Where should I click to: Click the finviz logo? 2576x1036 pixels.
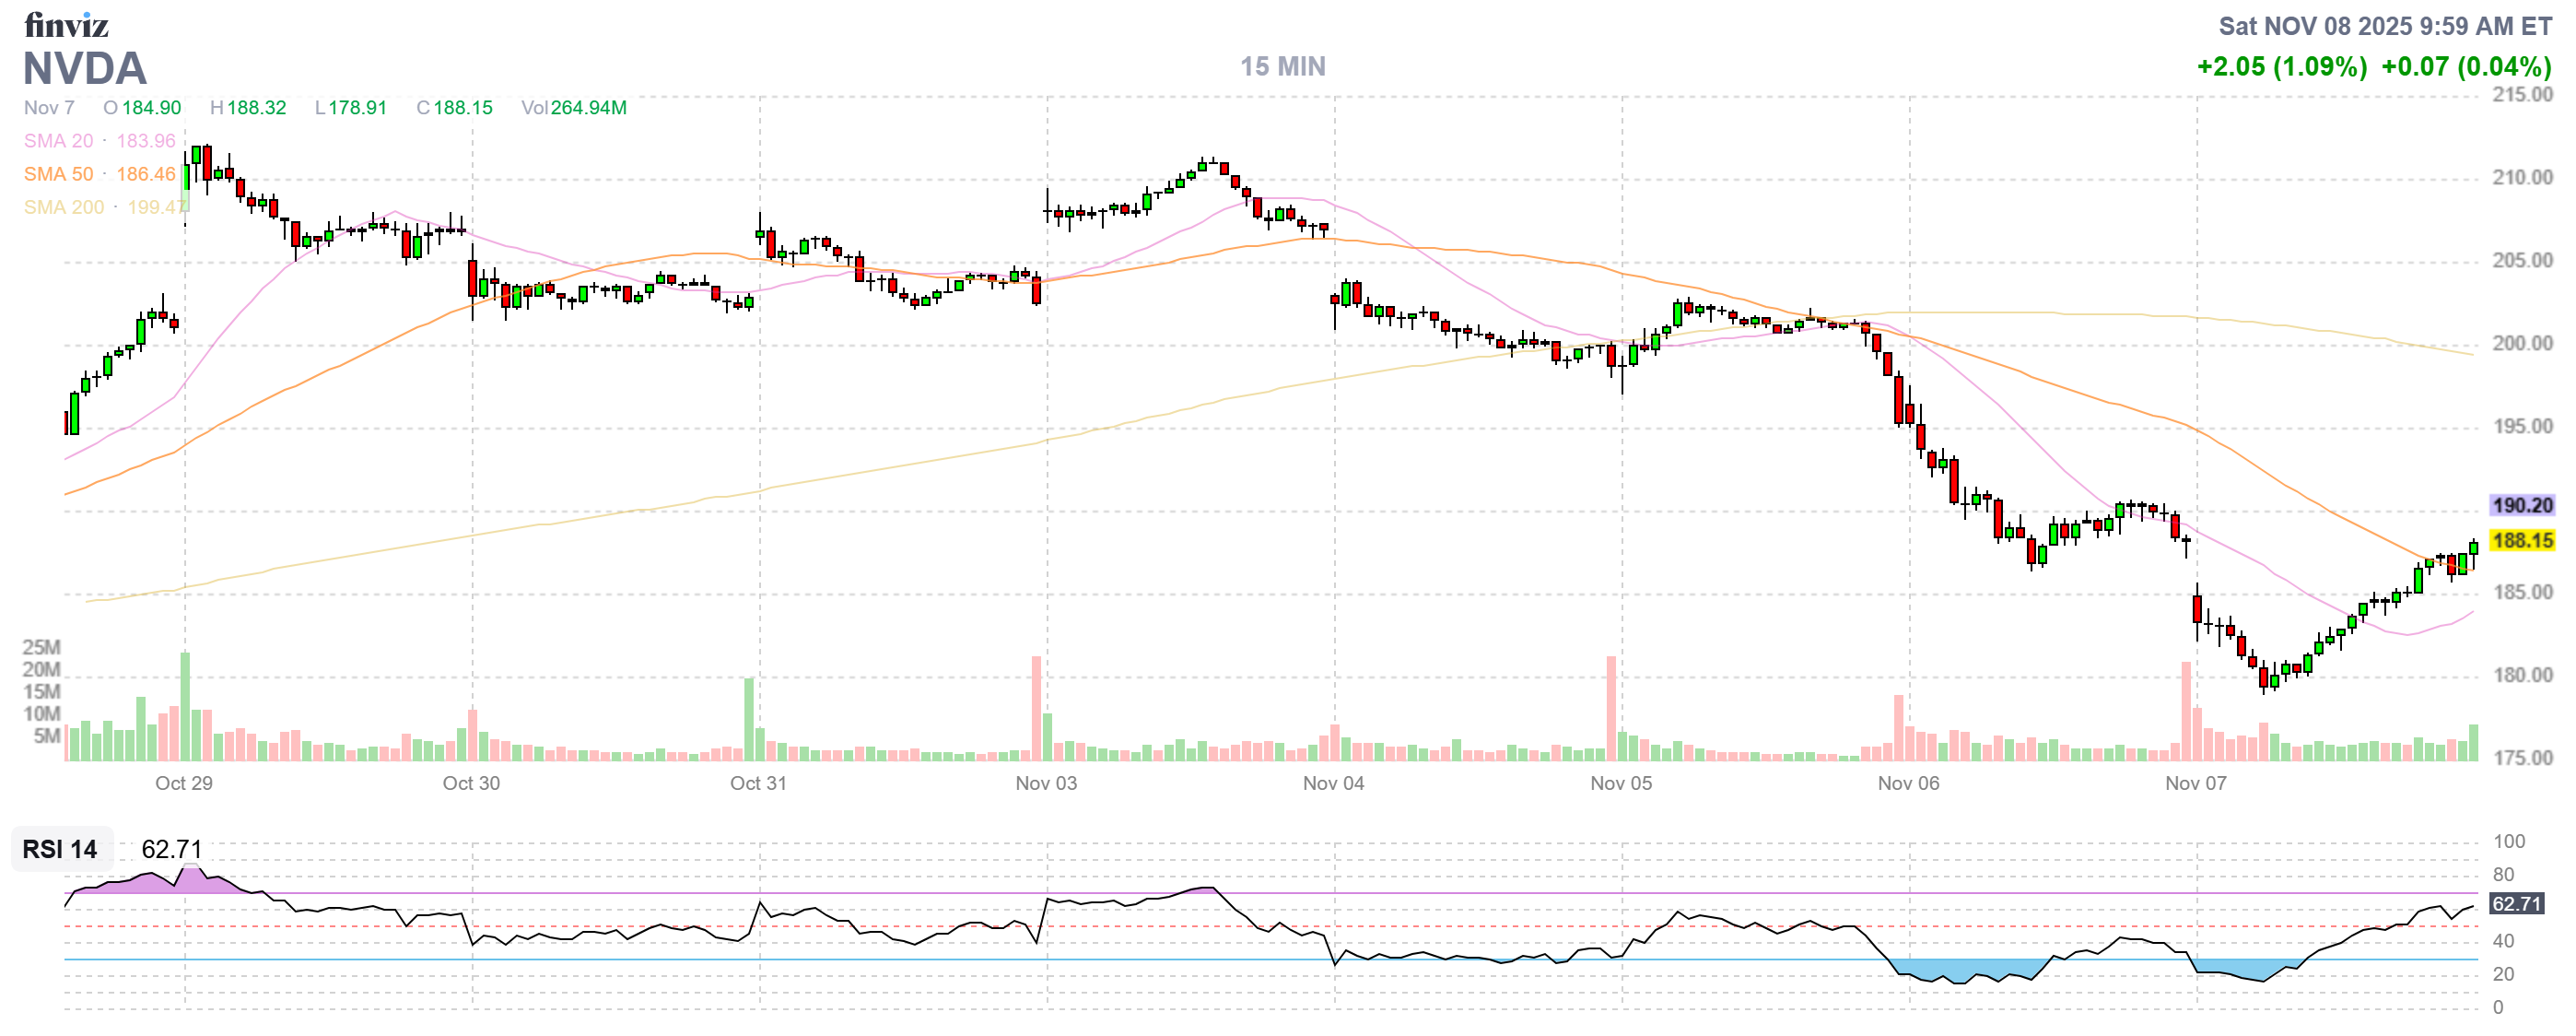[x=66, y=24]
